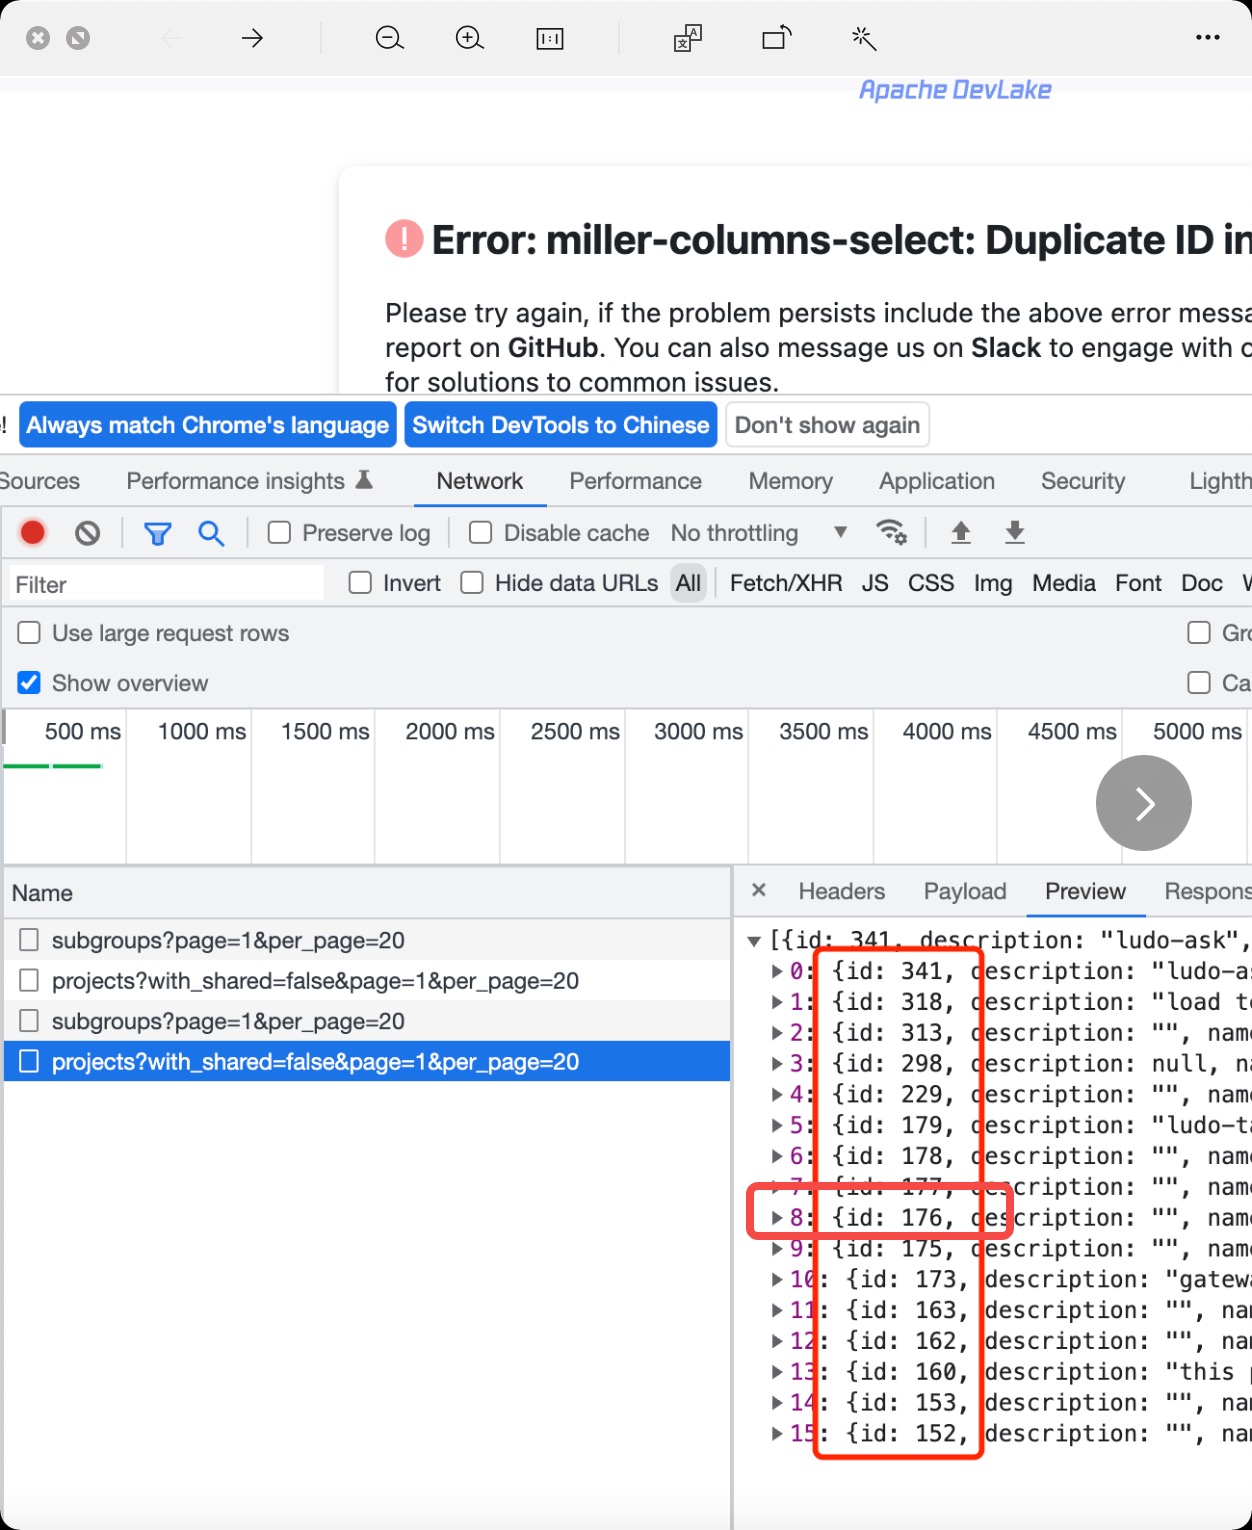Click the Apache DevLake logo link
The image size is (1252, 1530).
955,90
